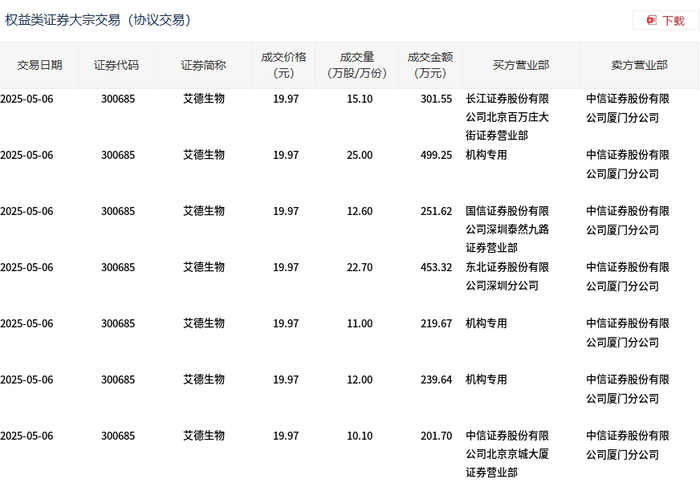This screenshot has height=483, width=700.
Task: Select volume cell 12.60
Action: click(x=360, y=211)
